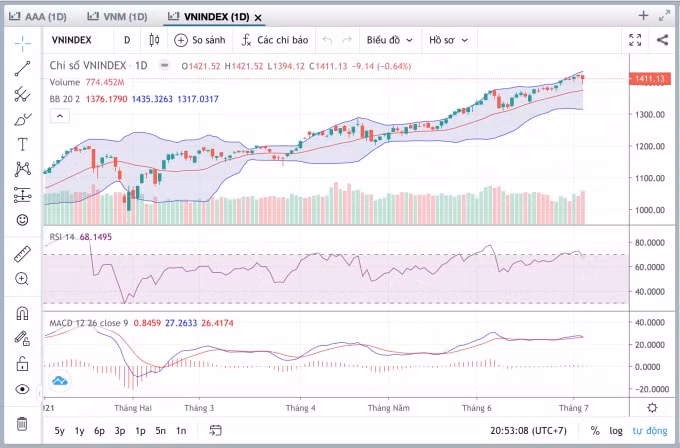Toggle lock all drawing tools
This screenshot has width=680, height=448.
coord(22,363)
